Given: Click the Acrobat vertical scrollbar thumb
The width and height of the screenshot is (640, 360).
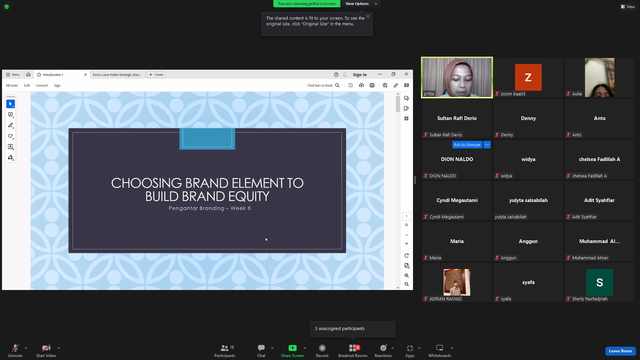Looking at the screenshot, I should [398, 104].
